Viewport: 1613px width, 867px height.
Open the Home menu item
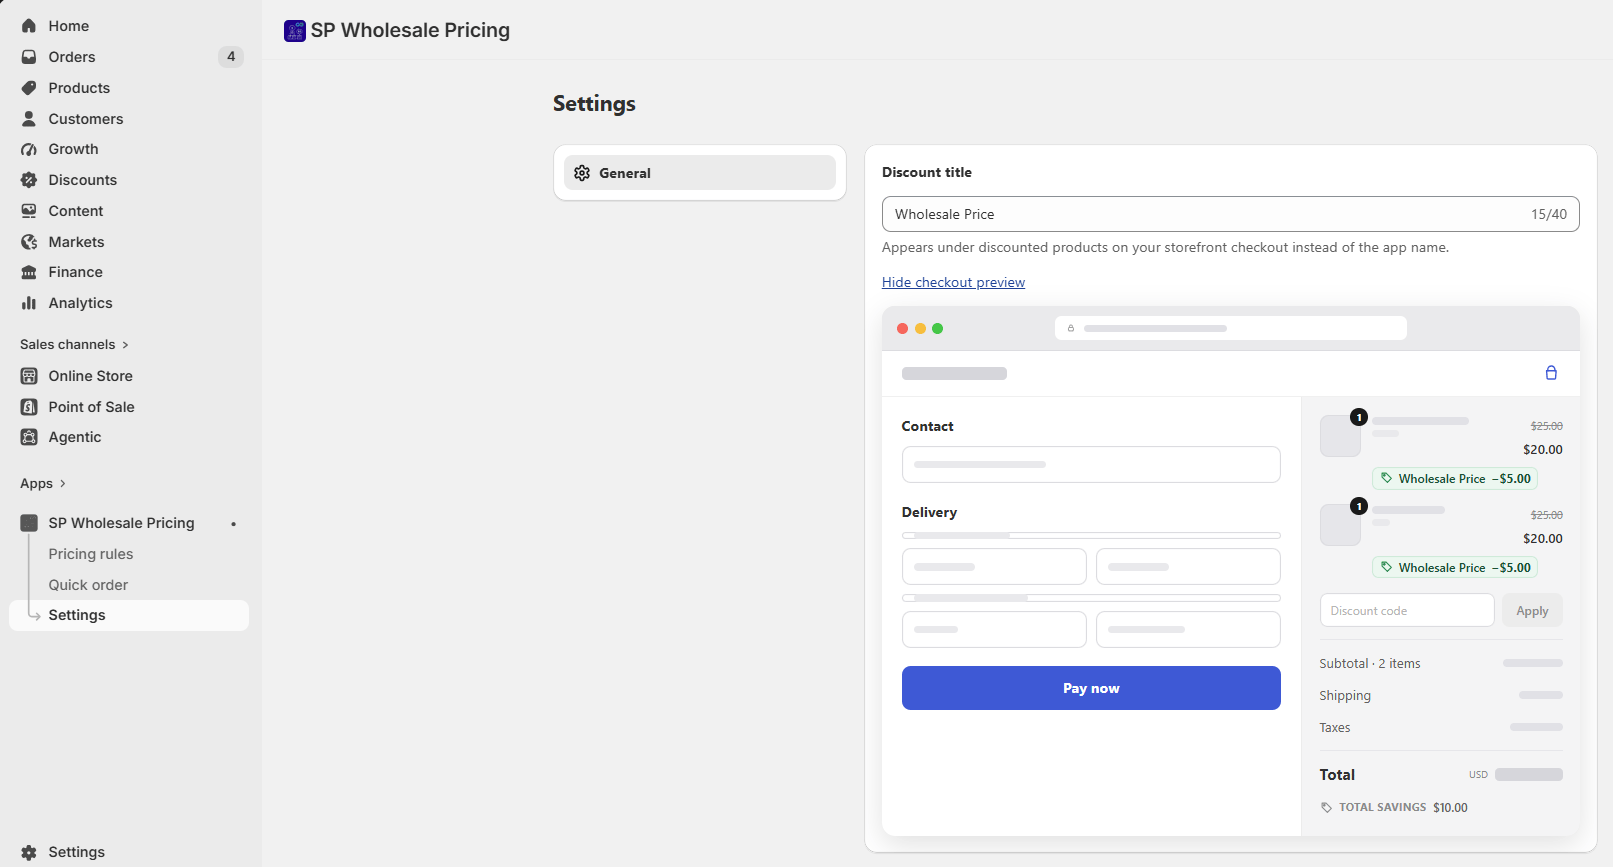coord(129,26)
